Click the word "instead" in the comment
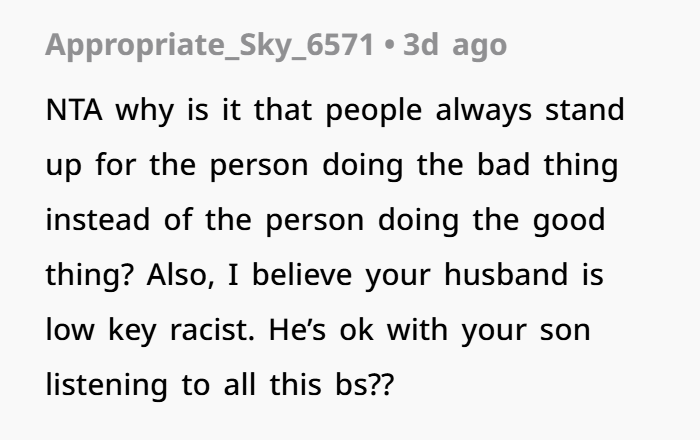 click(x=97, y=220)
